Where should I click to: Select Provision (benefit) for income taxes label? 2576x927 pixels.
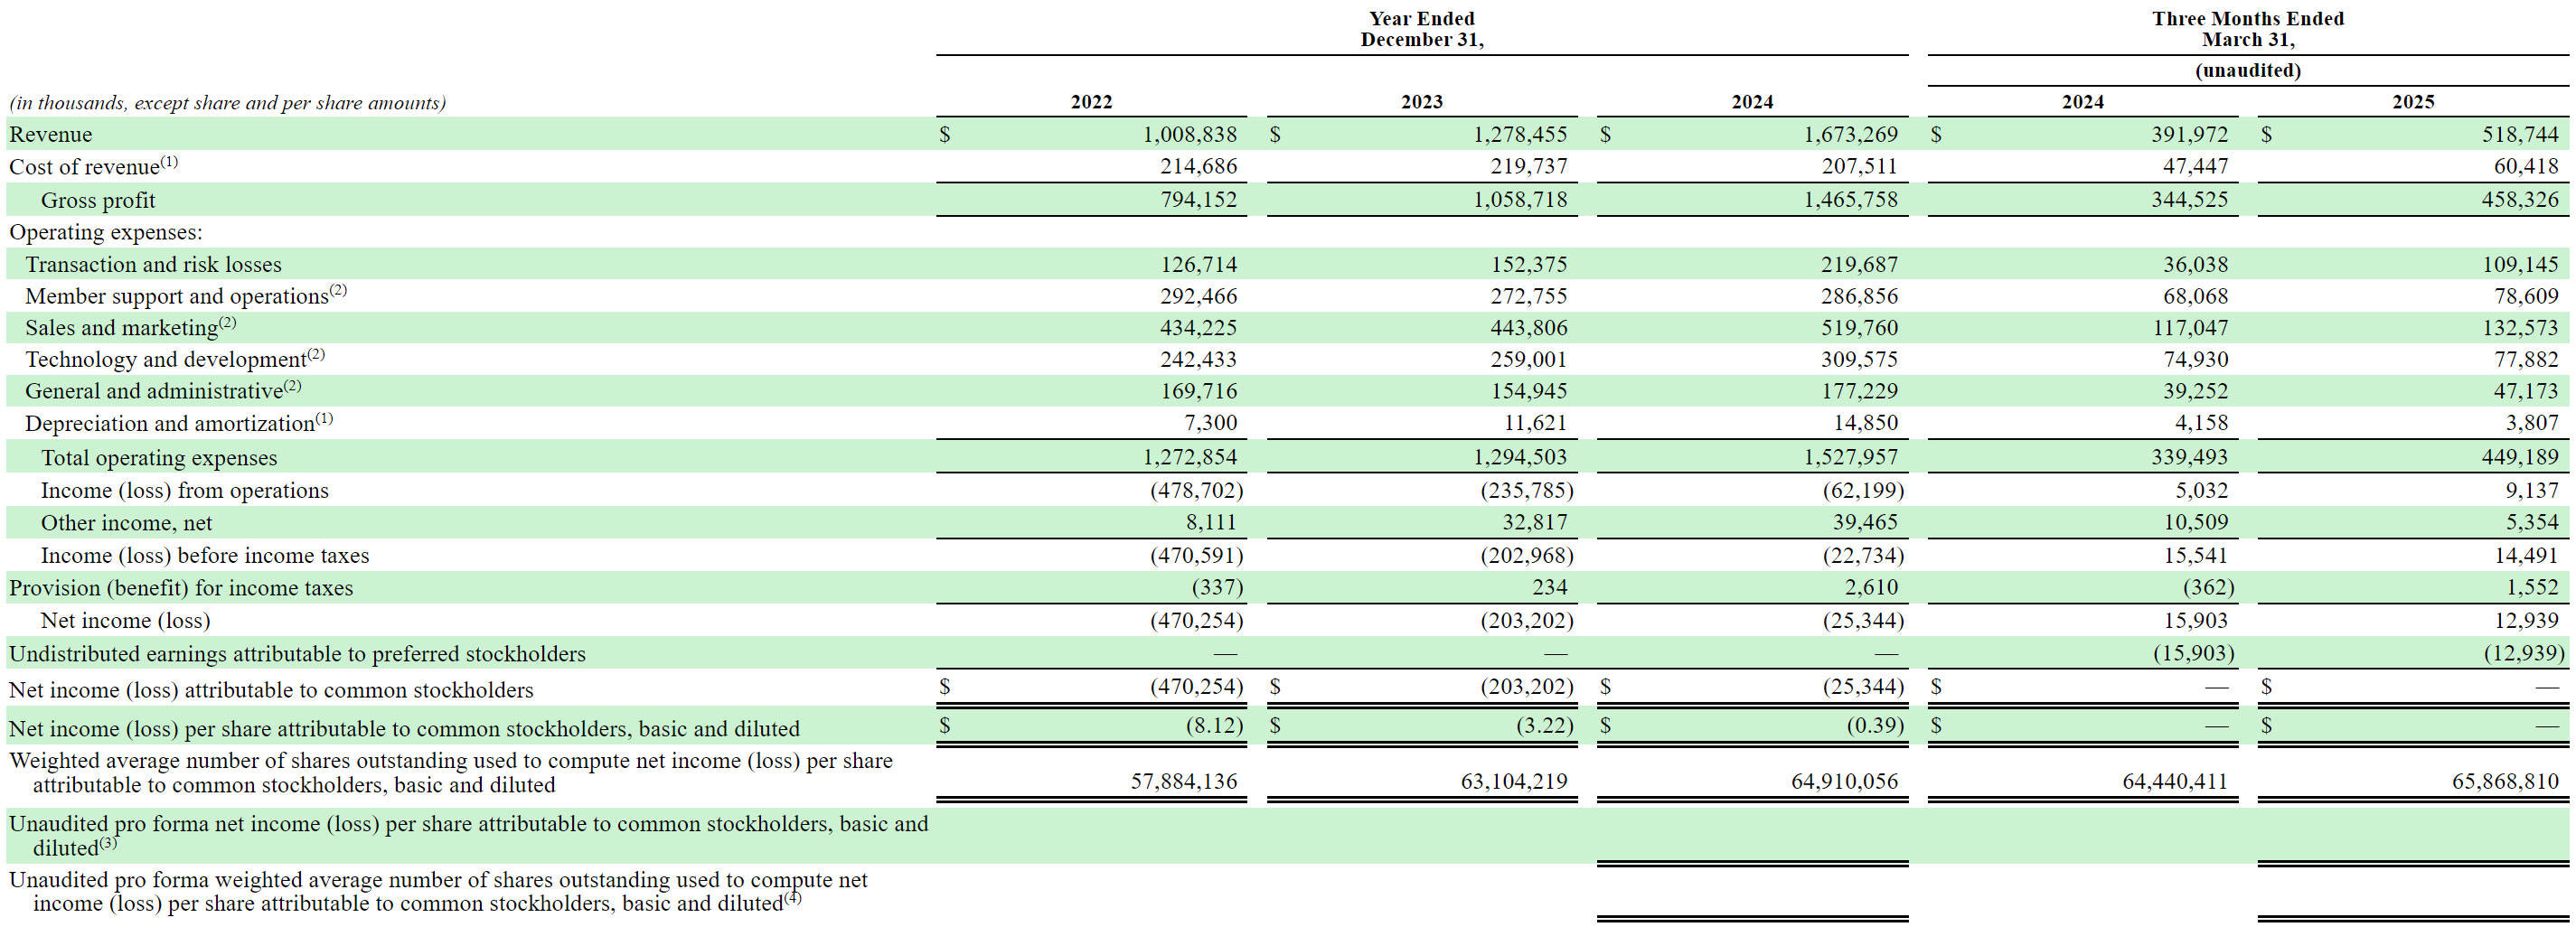[181, 588]
